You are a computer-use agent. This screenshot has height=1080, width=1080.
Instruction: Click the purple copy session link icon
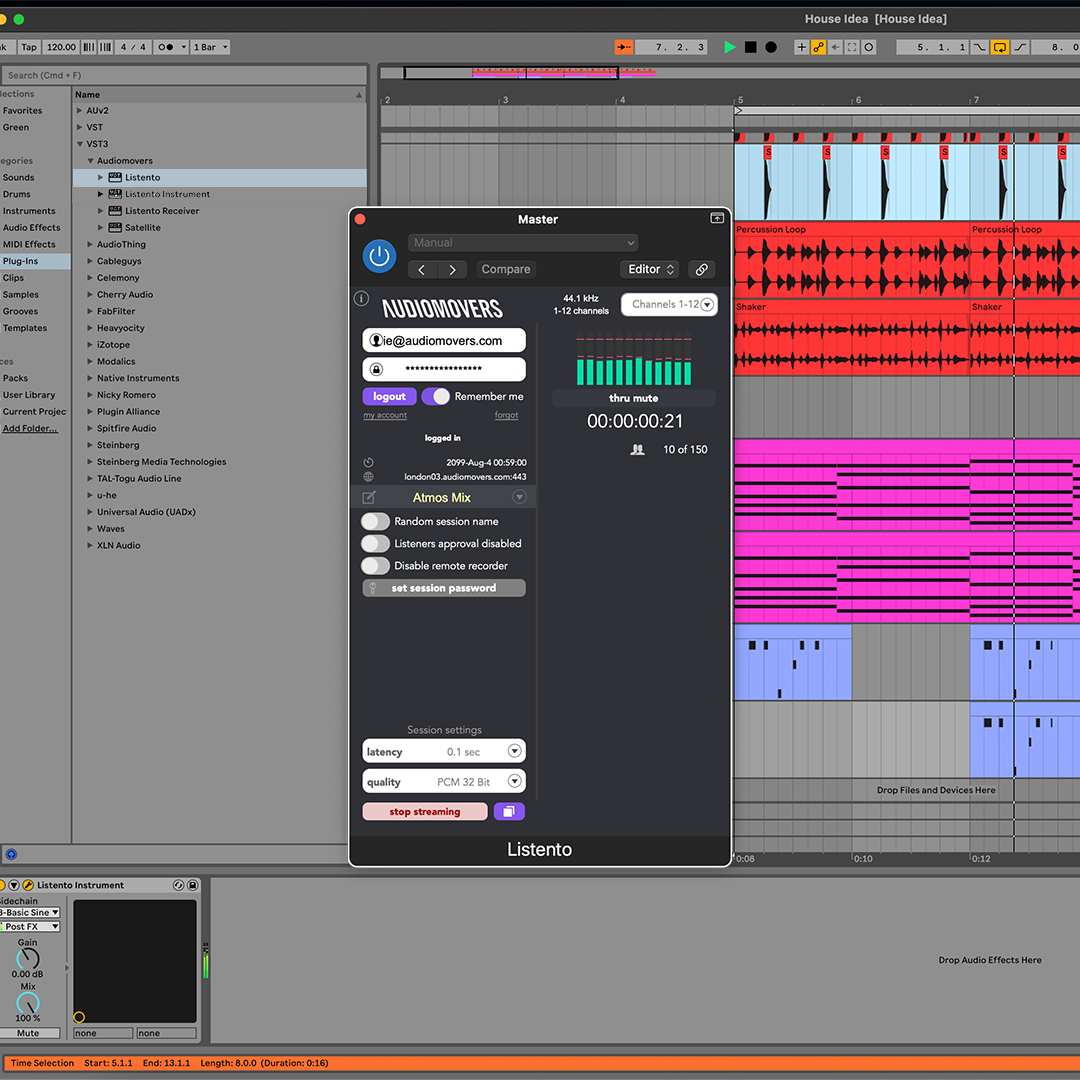click(x=509, y=811)
